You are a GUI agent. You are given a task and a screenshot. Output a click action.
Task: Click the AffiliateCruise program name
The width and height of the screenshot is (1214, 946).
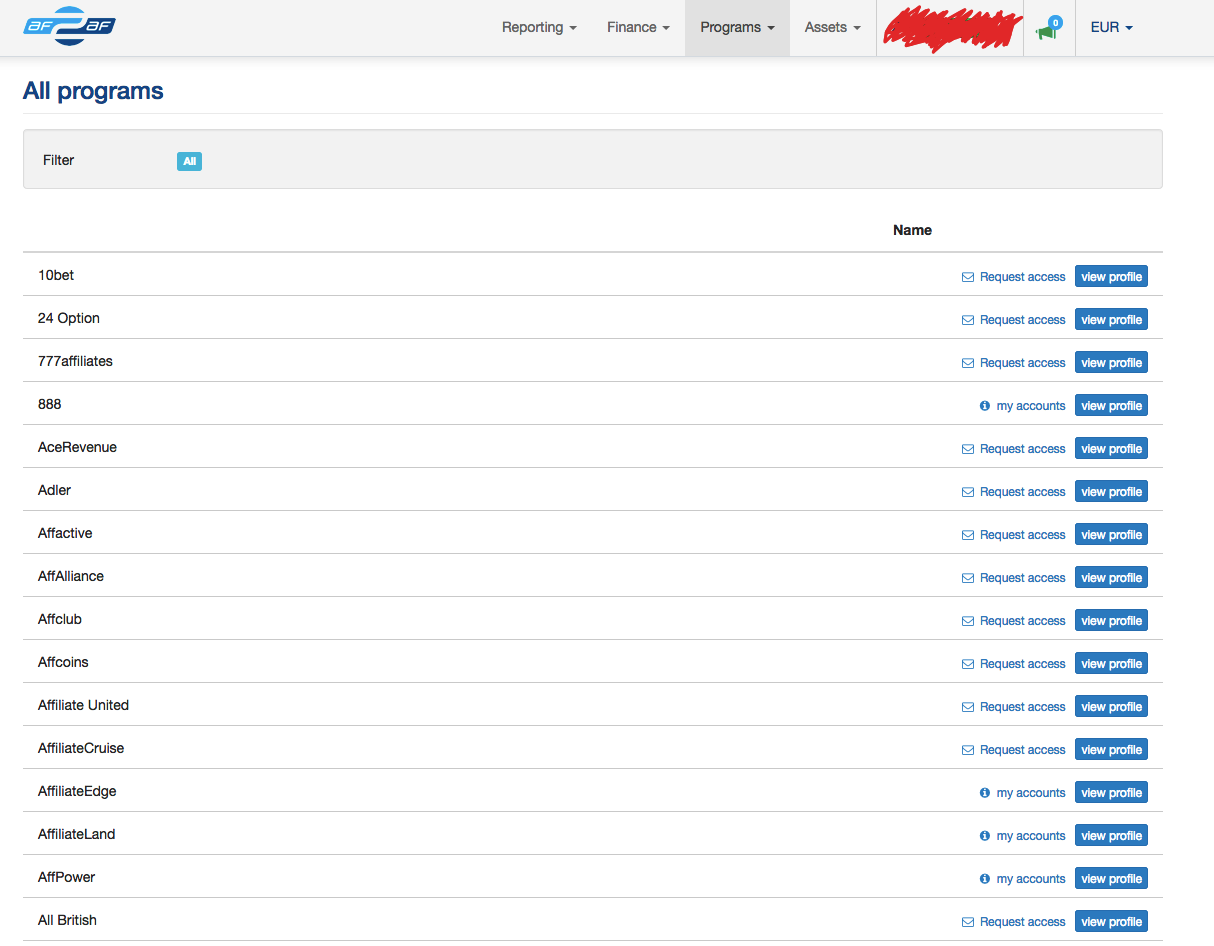(x=81, y=748)
